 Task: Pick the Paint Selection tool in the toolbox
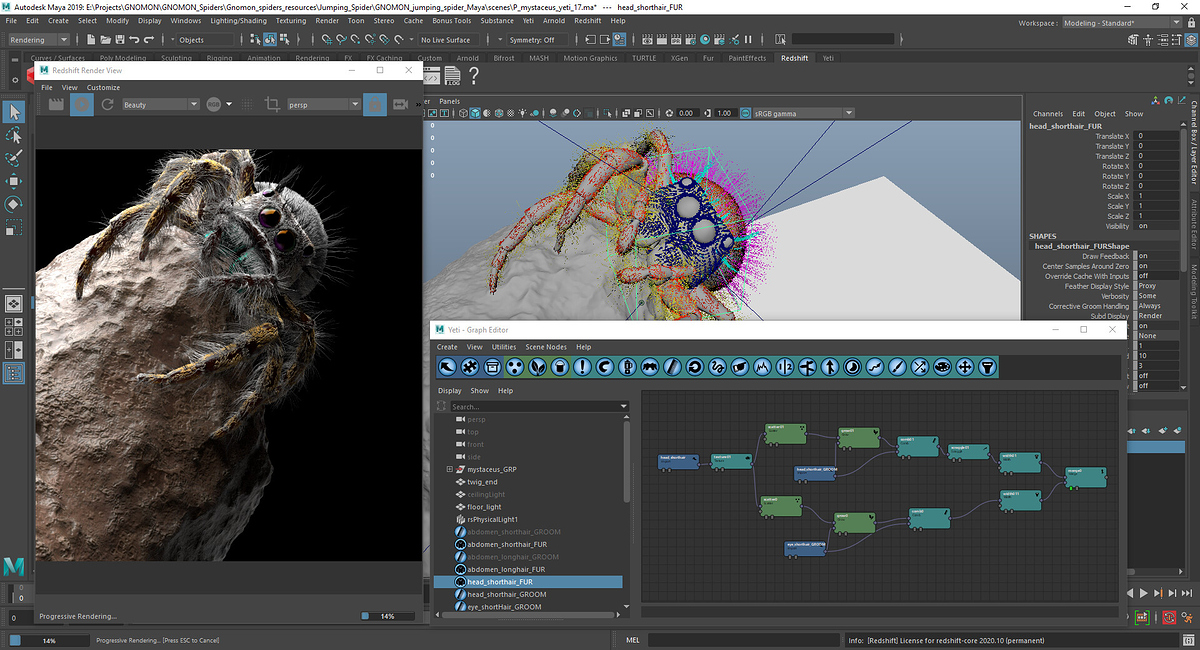click(x=14, y=158)
